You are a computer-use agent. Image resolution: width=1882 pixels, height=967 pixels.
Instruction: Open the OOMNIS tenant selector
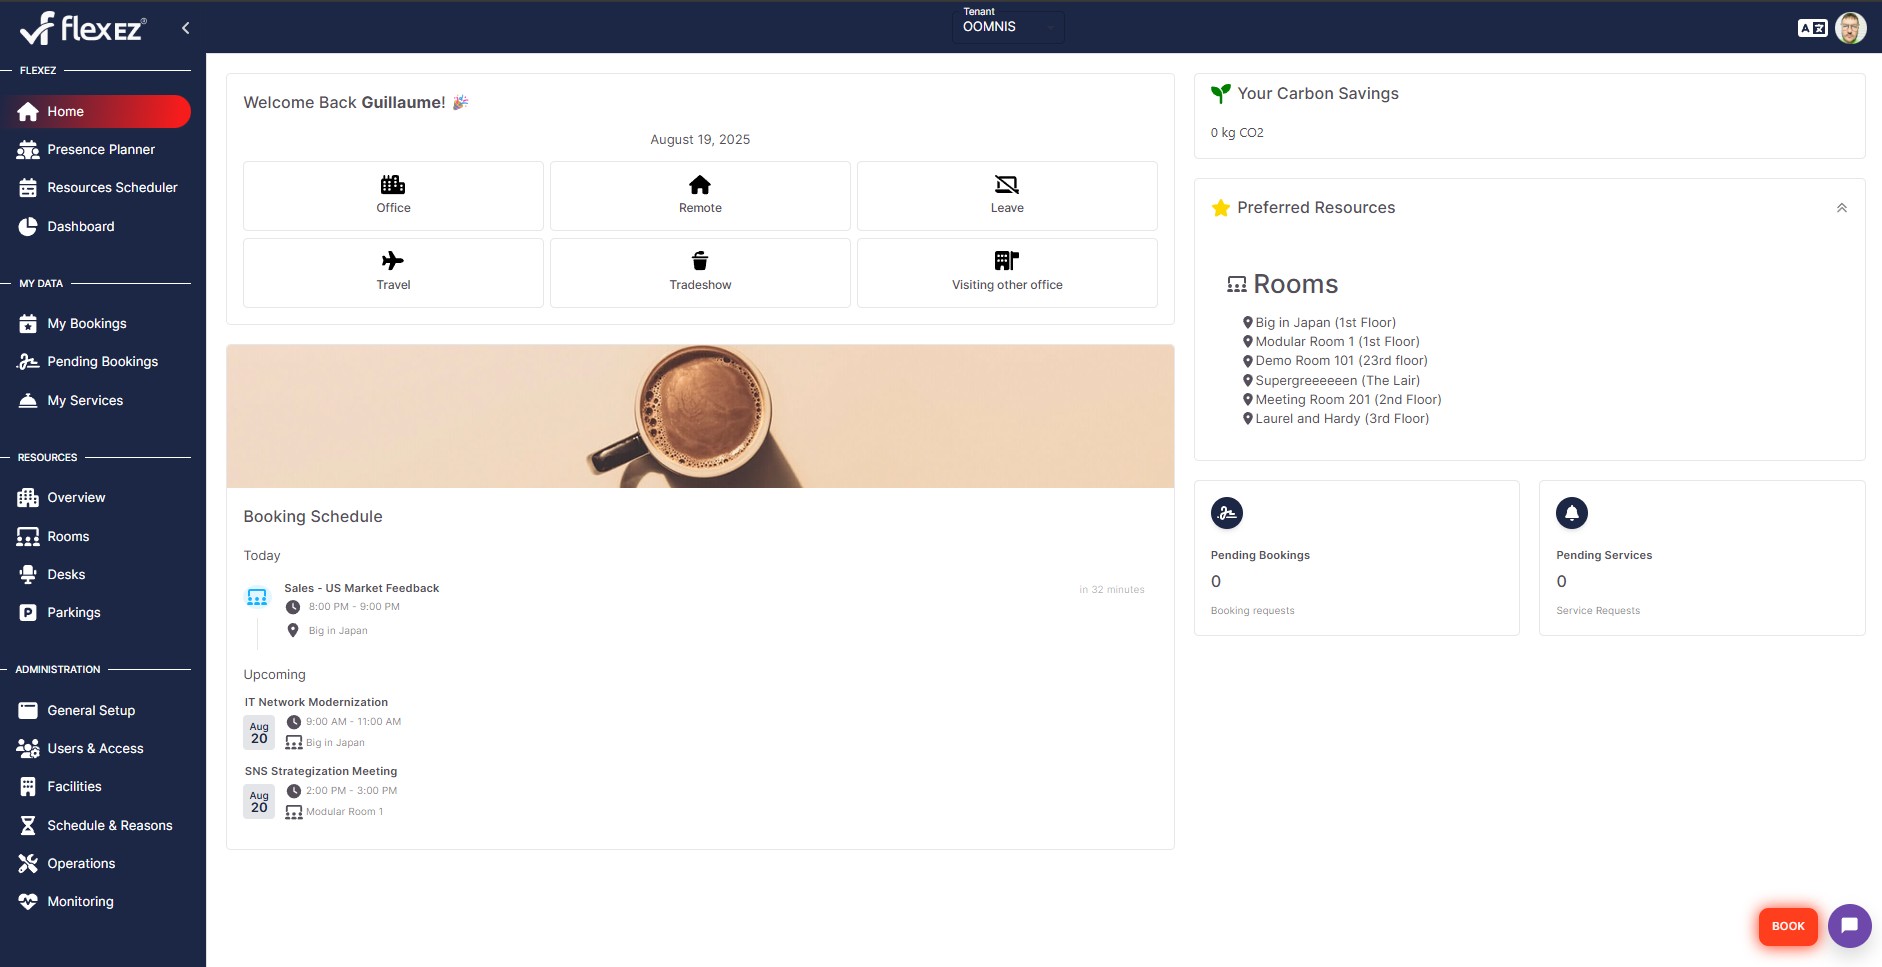click(x=1007, y=27)
